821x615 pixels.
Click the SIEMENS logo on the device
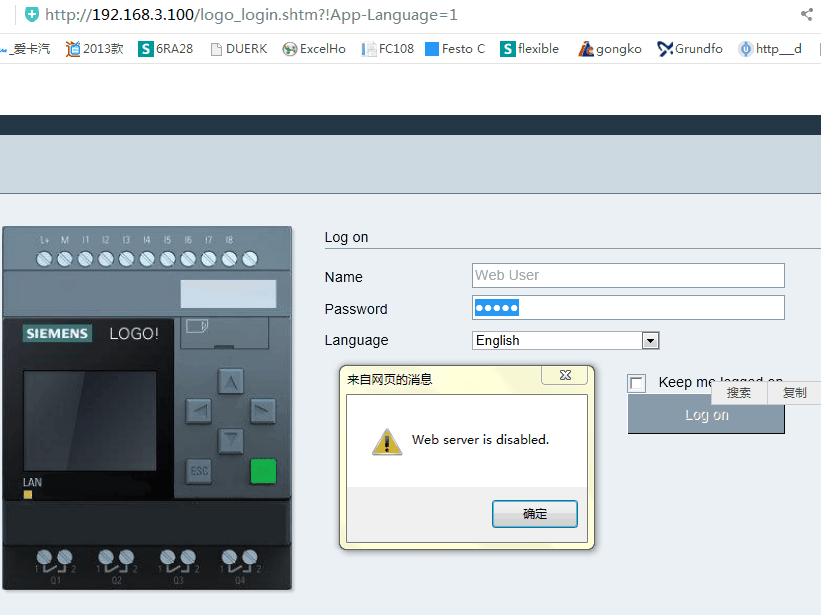pyautogui.click(x=57, y=333)
